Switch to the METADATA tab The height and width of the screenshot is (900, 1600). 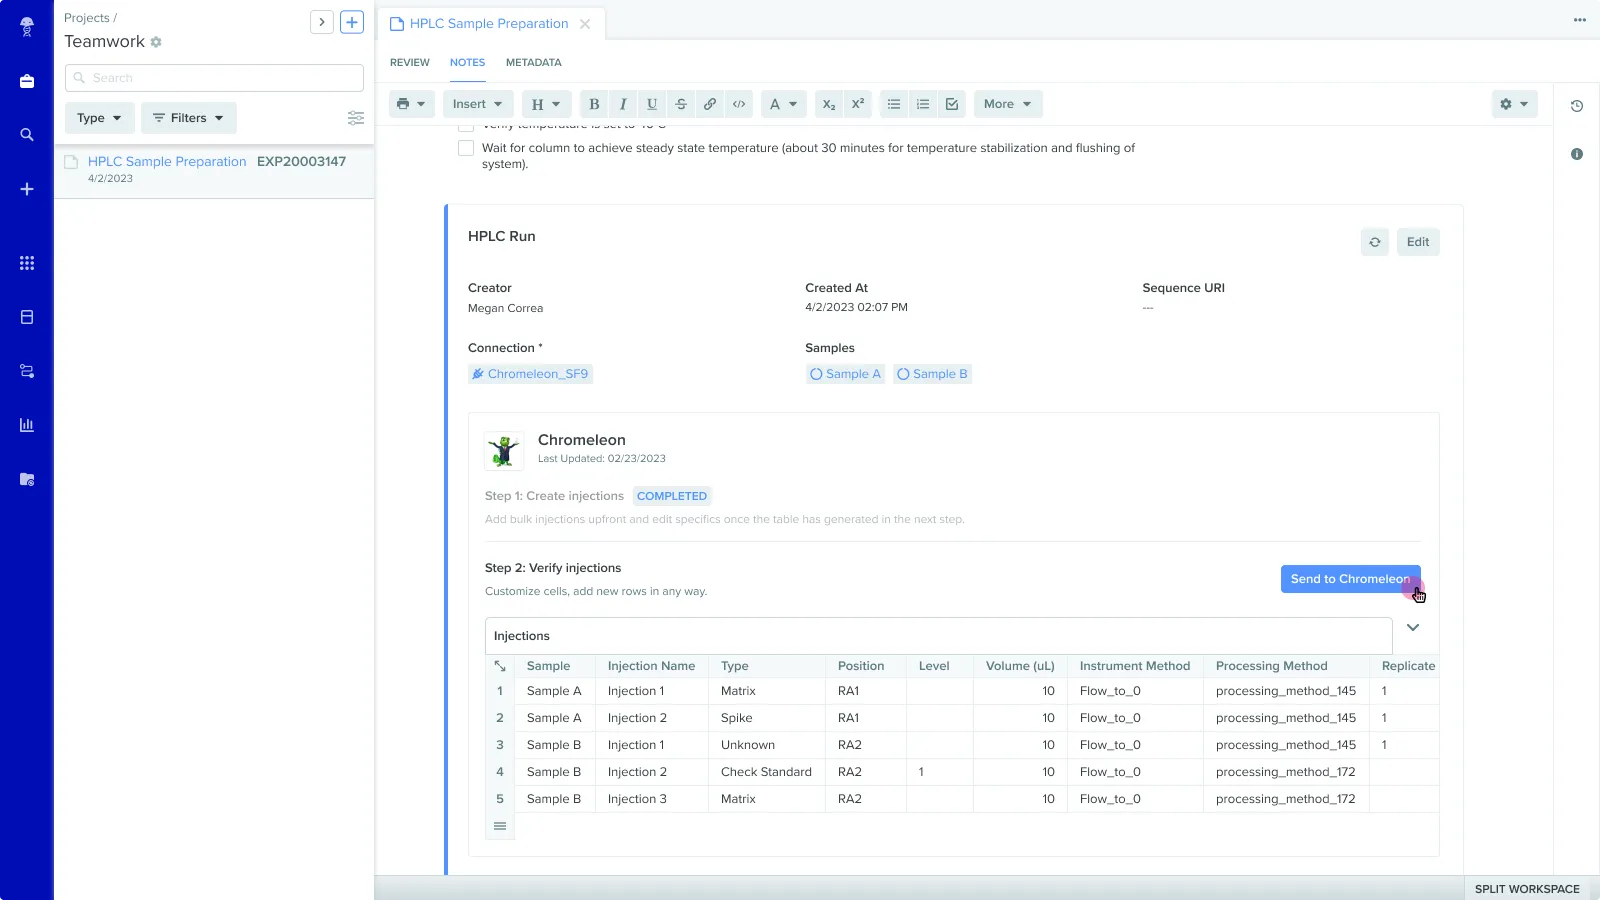pos(534,62)
